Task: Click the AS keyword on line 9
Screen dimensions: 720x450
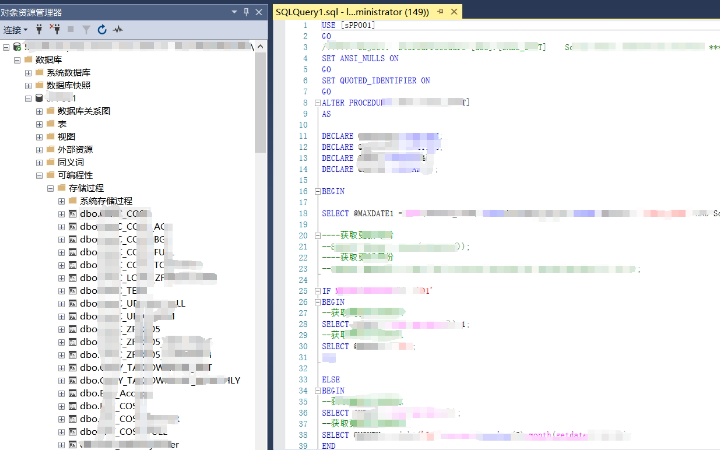Action: click(326, 114)
